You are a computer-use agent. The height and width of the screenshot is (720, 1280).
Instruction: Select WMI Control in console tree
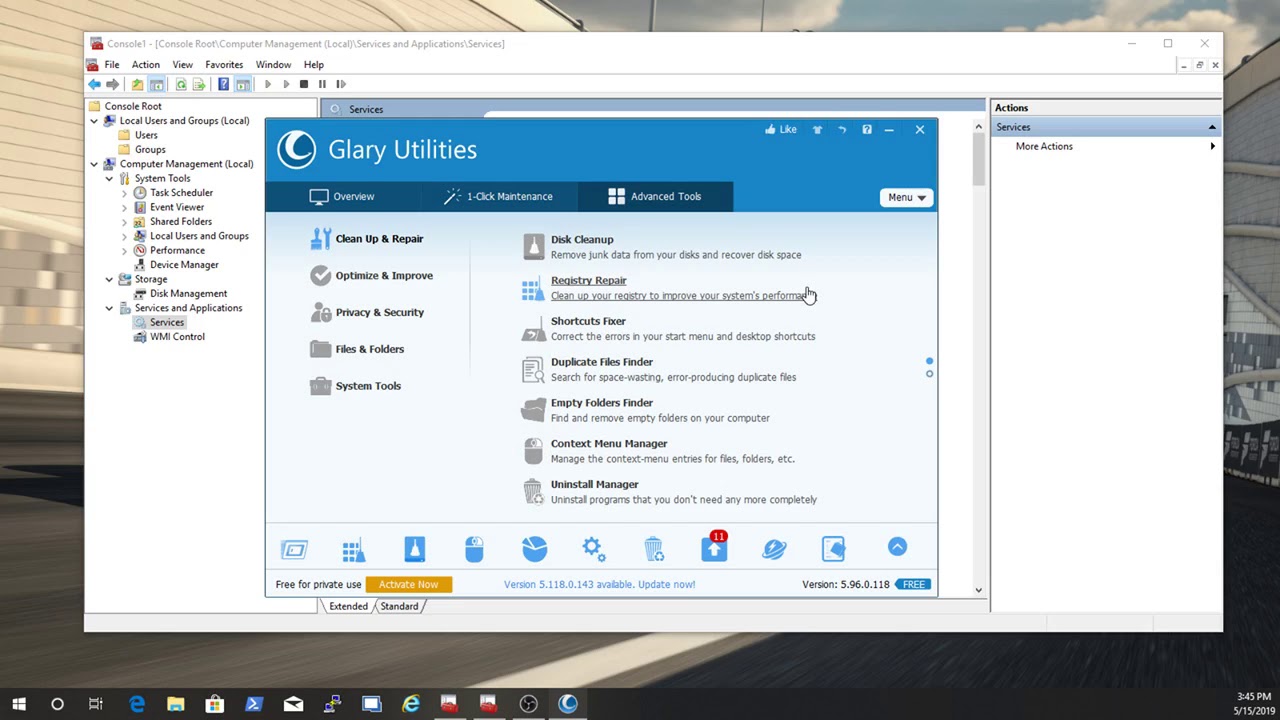[x=177, y=337]
